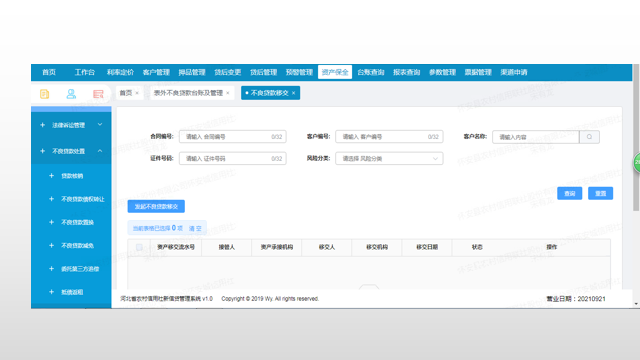Open the 贷后变更 top menu
This screenshot has width=640, height=360.
point(228,72)
